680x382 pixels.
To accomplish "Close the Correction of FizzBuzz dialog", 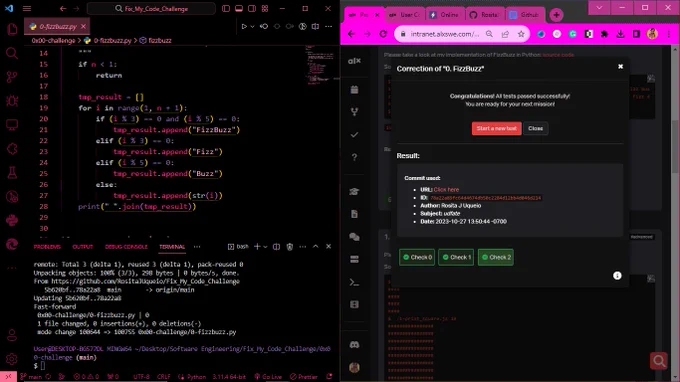I will 621,66.
